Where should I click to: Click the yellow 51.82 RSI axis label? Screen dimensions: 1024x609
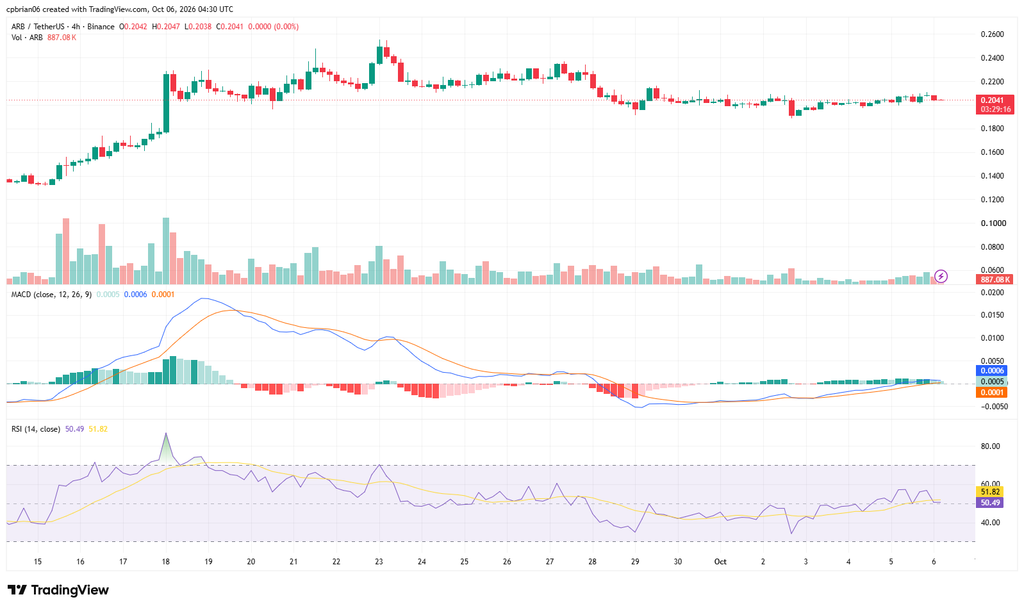tap(990, 492)
